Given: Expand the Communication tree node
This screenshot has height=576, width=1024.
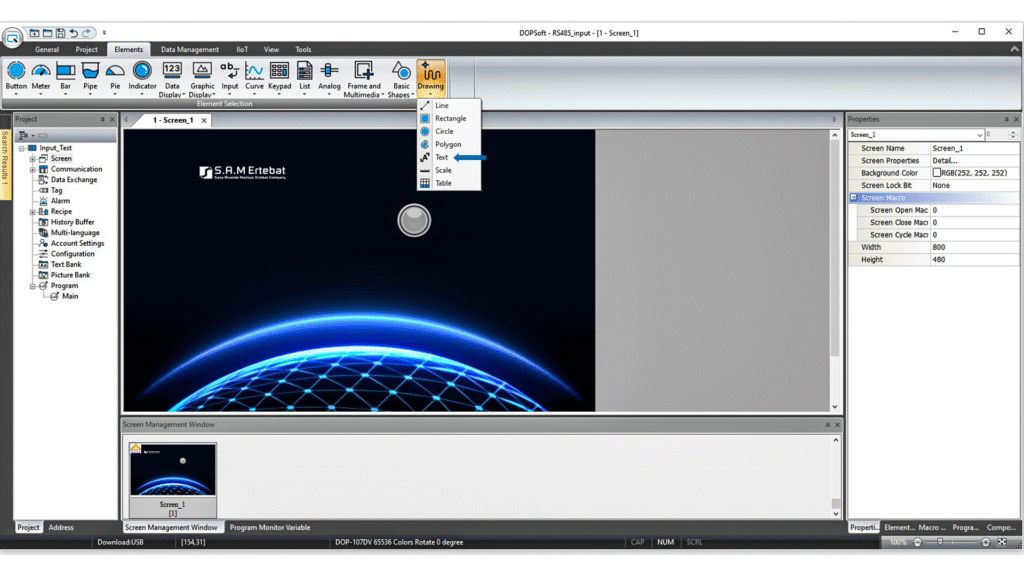Looking at the screenshot, I should click(x=32, y=170).
